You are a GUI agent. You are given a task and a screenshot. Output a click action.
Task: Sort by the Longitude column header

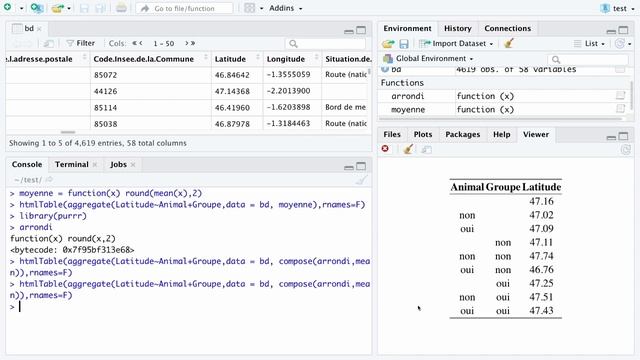click(292, 59)
